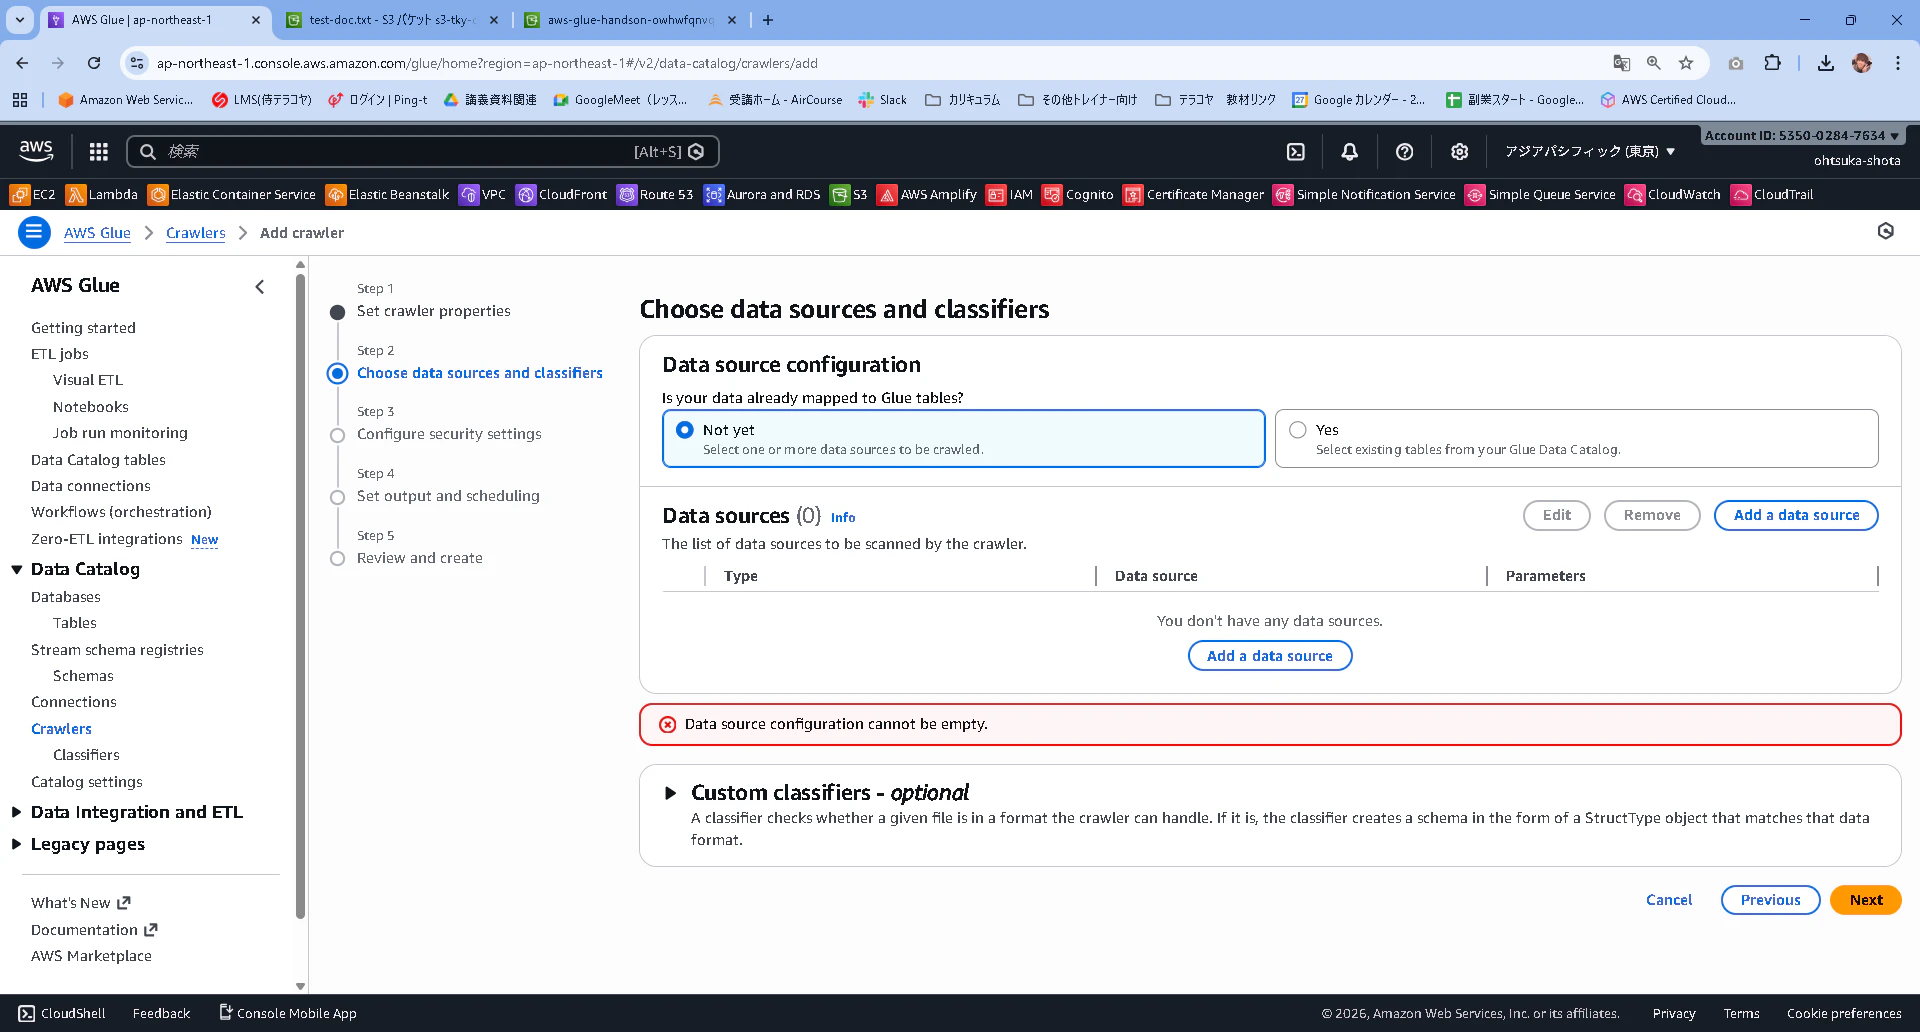This screenshot has height=1032, width=1920.
Task: Open the region selector dropdown
Action: pyautogui.click(x=1589, y=152)
